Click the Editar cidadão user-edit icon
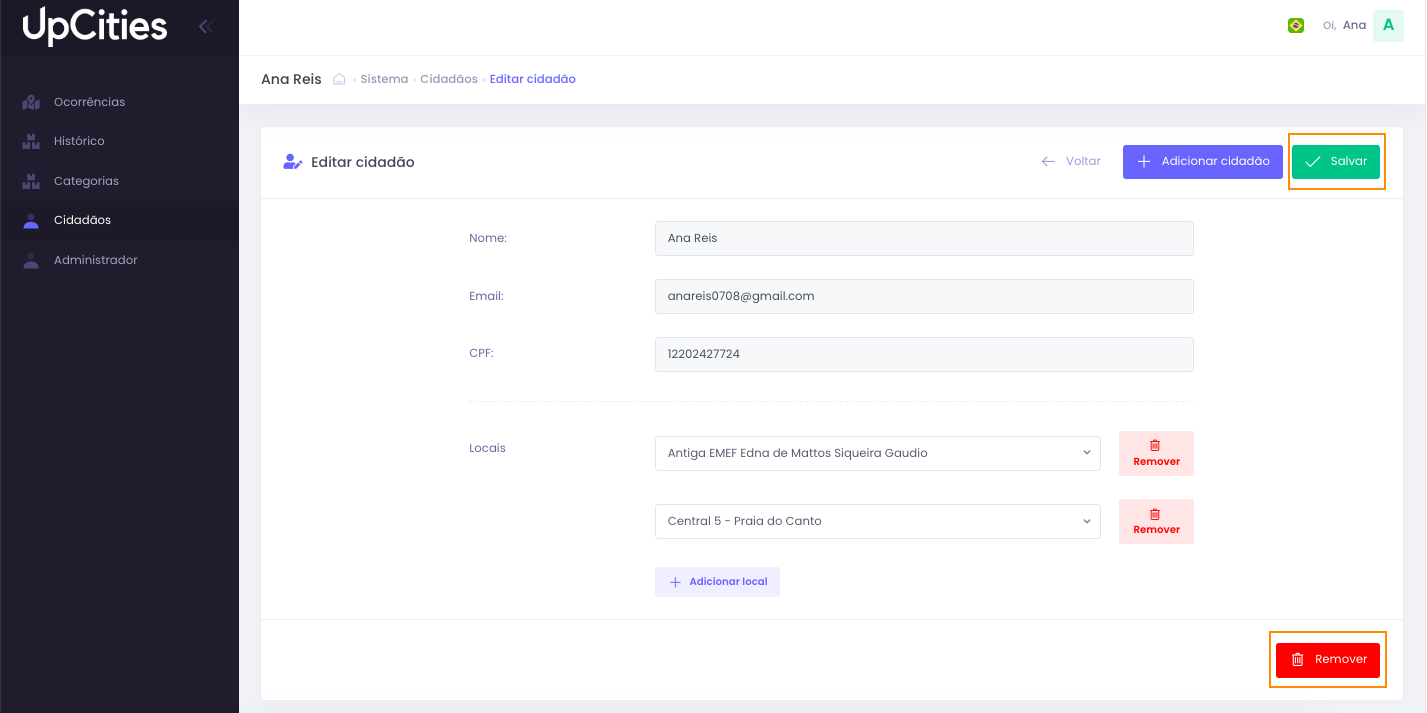1427x713 pixels. coord(292,162)
